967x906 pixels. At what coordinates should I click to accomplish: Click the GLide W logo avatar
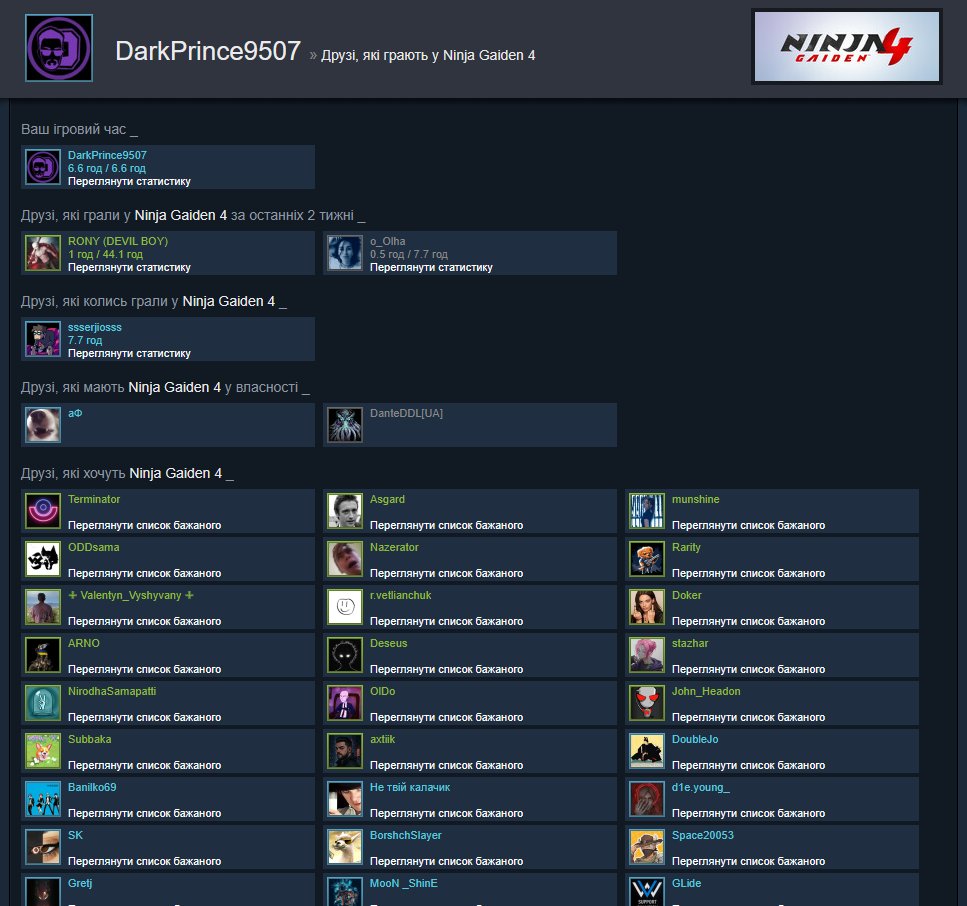click(647, 891)
